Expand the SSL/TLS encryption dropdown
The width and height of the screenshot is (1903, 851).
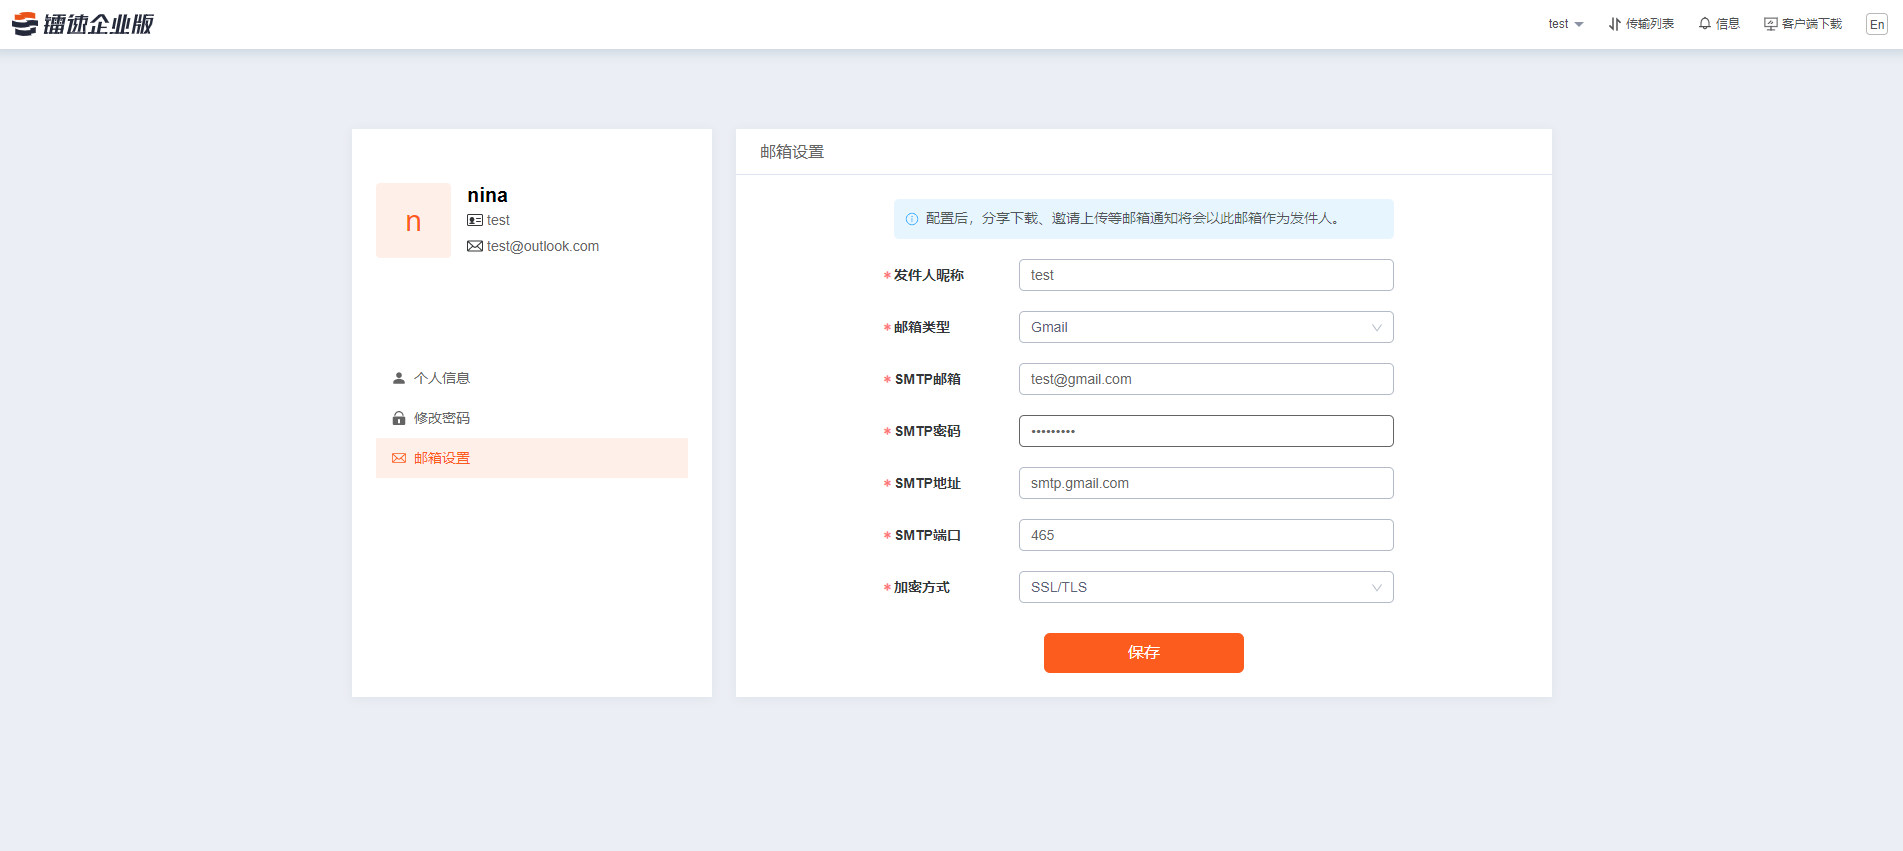click(1205, 587)
